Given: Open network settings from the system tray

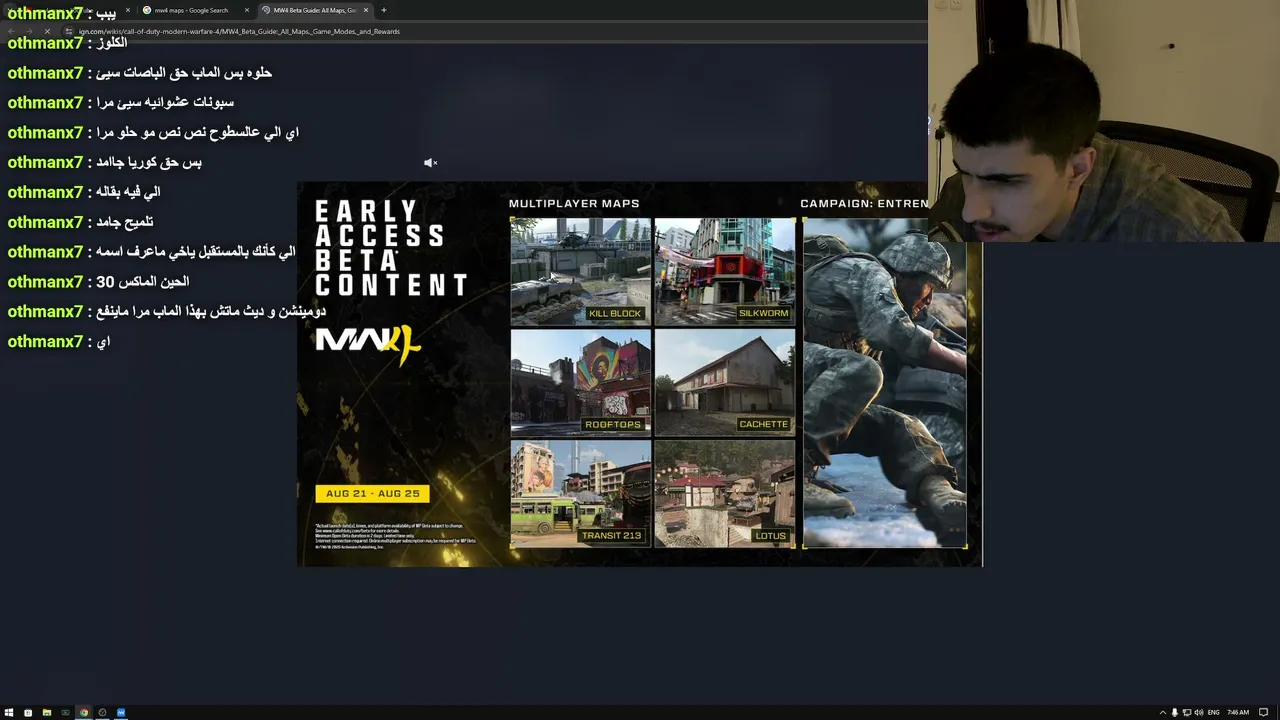Looking at the screenshot, I should coord(1186,712).
